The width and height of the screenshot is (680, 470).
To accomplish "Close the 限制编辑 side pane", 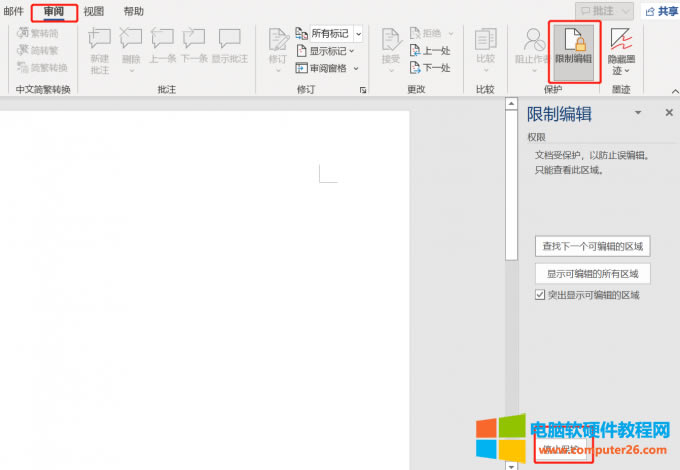I will 669,114.
